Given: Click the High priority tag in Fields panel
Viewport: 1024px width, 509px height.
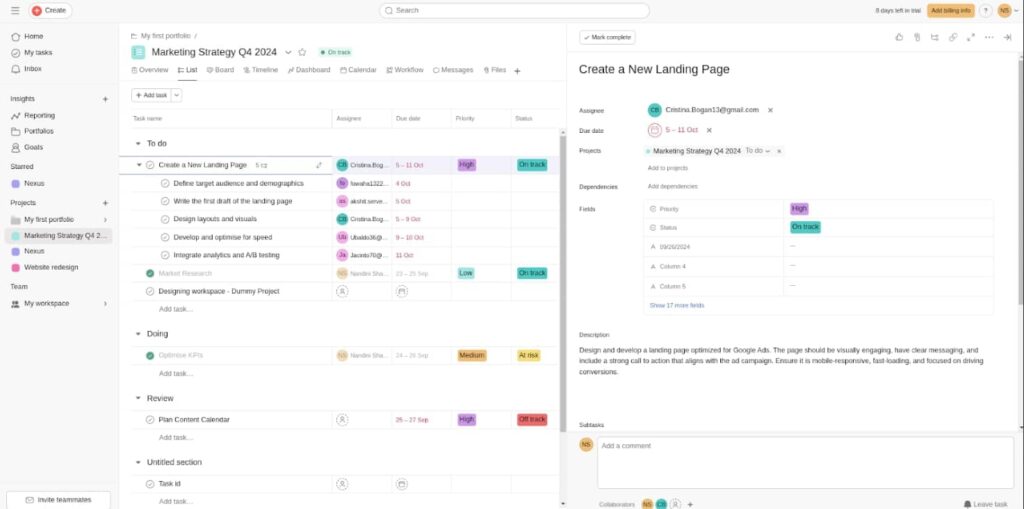Looking at the screenshot, I should point(799,208).
